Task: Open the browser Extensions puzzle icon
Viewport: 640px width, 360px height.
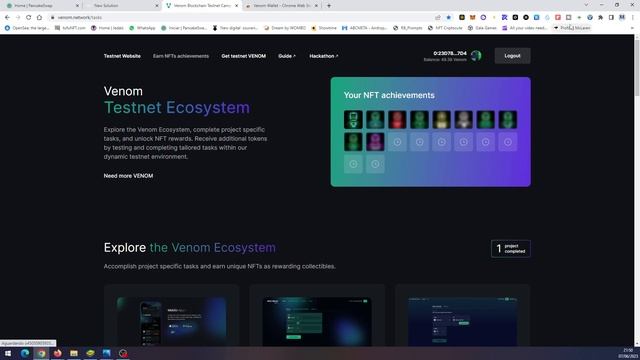Action: point(600,18)
